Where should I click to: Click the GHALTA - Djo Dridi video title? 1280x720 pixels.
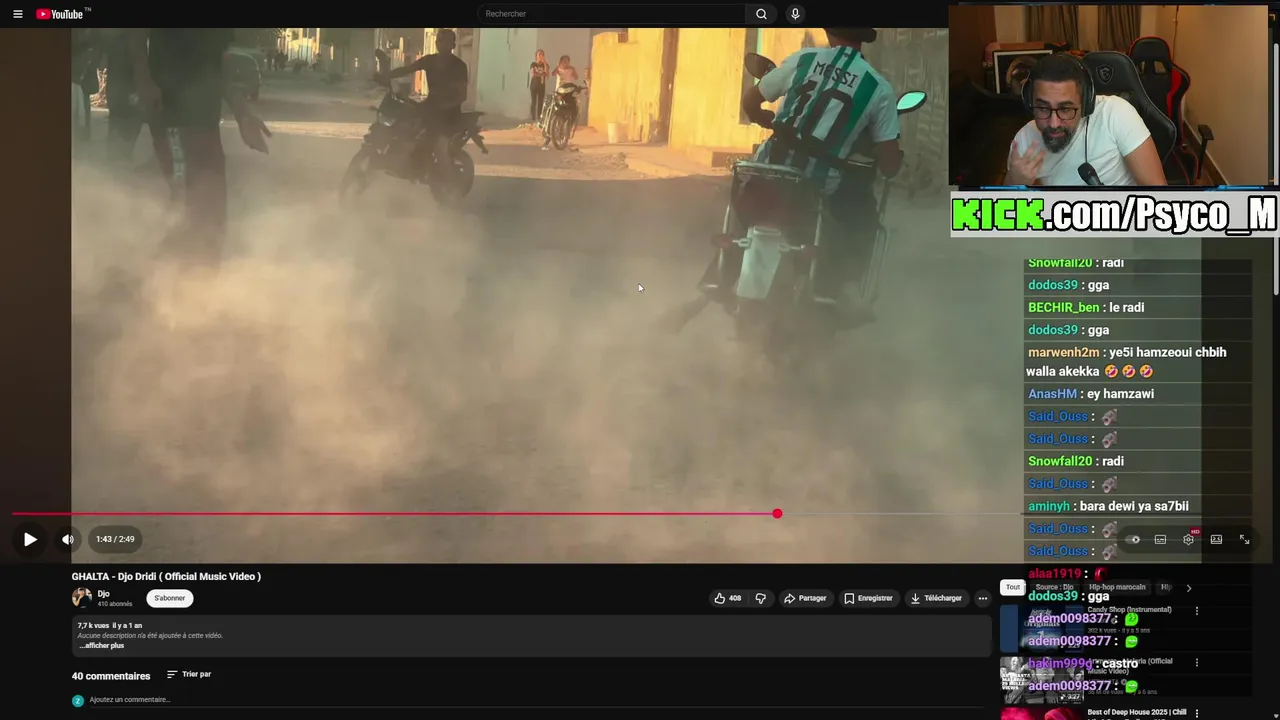166,576
